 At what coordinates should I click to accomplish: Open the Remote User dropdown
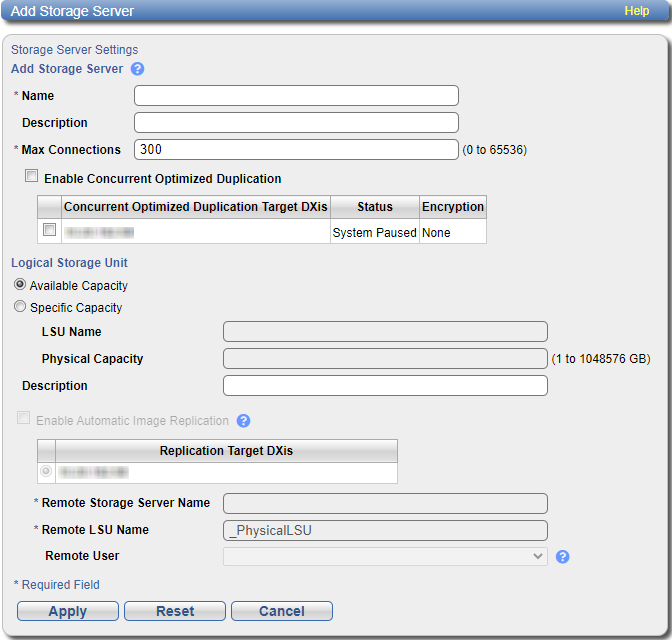(385, 556)
